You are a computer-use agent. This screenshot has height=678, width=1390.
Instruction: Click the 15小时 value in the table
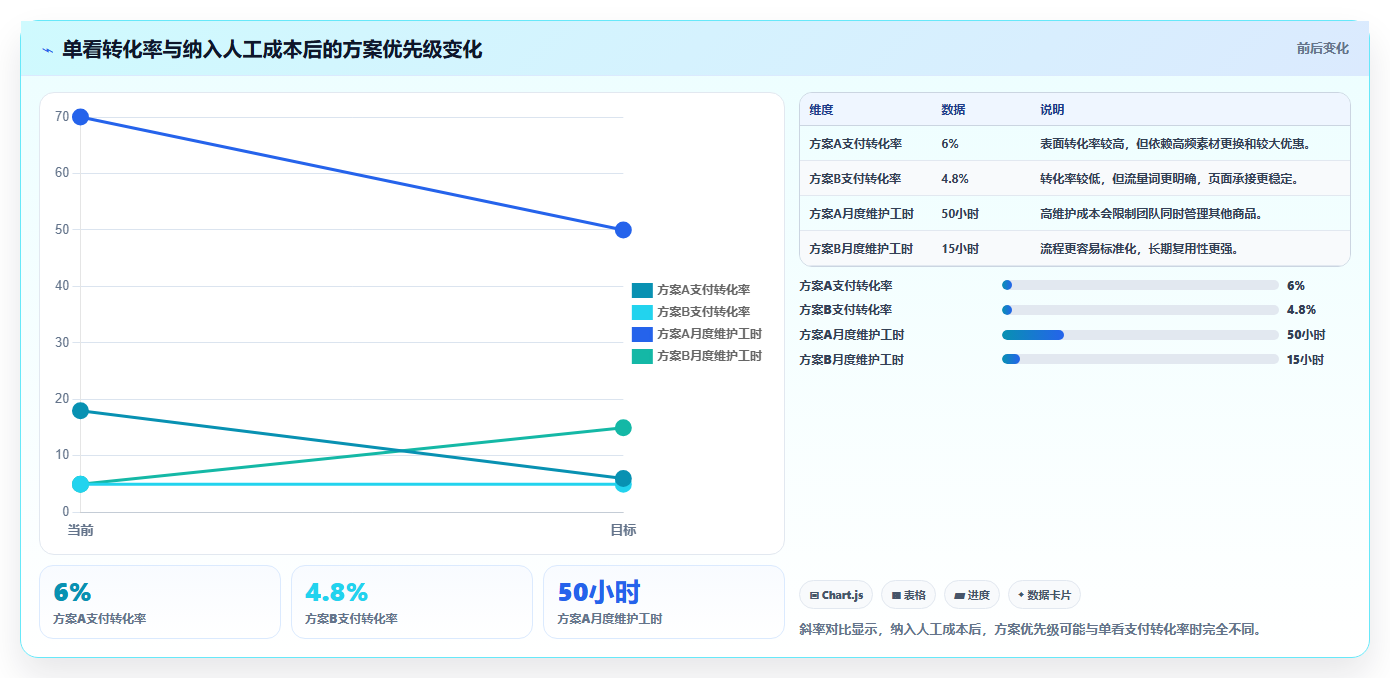(x=960, y=249)
